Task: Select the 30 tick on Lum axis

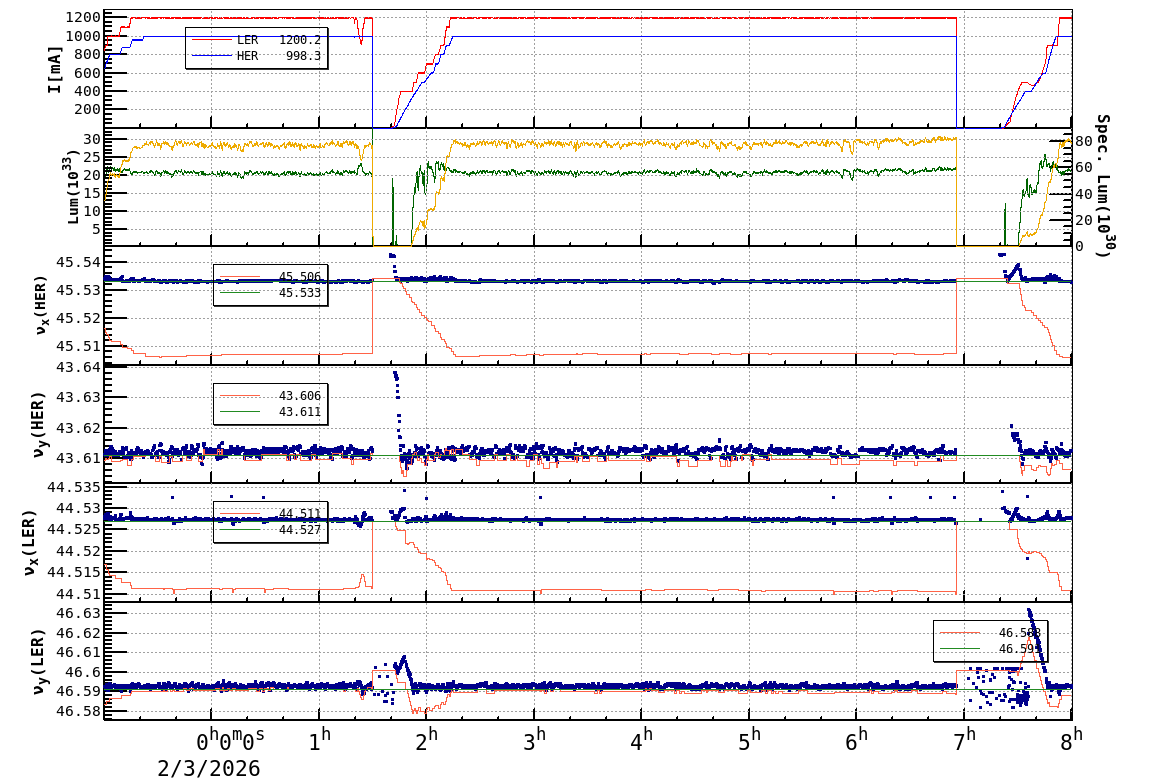Action: pyautogui.click(x=92, y=139)
